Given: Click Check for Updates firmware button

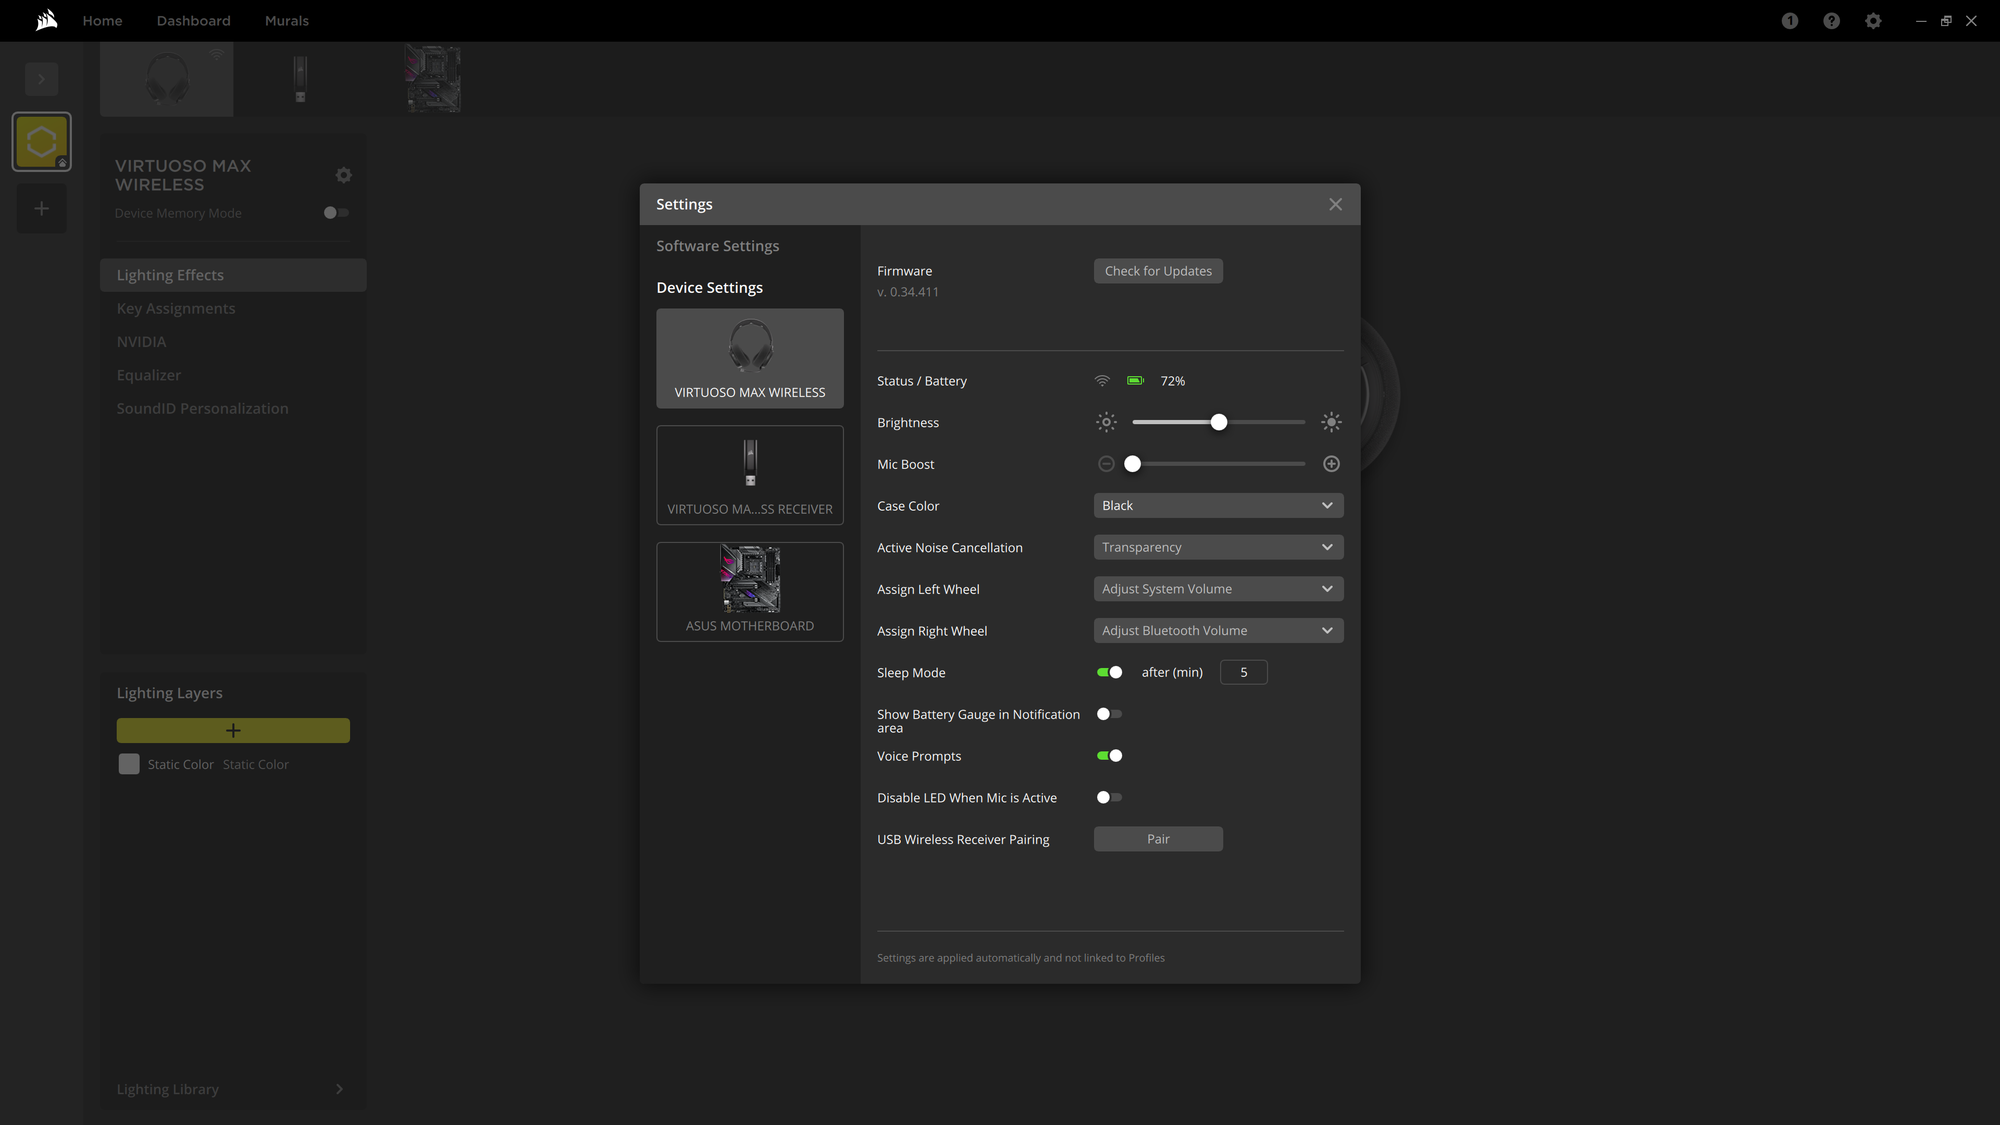Looking at the screenshot, I should tap(1158, 271).
